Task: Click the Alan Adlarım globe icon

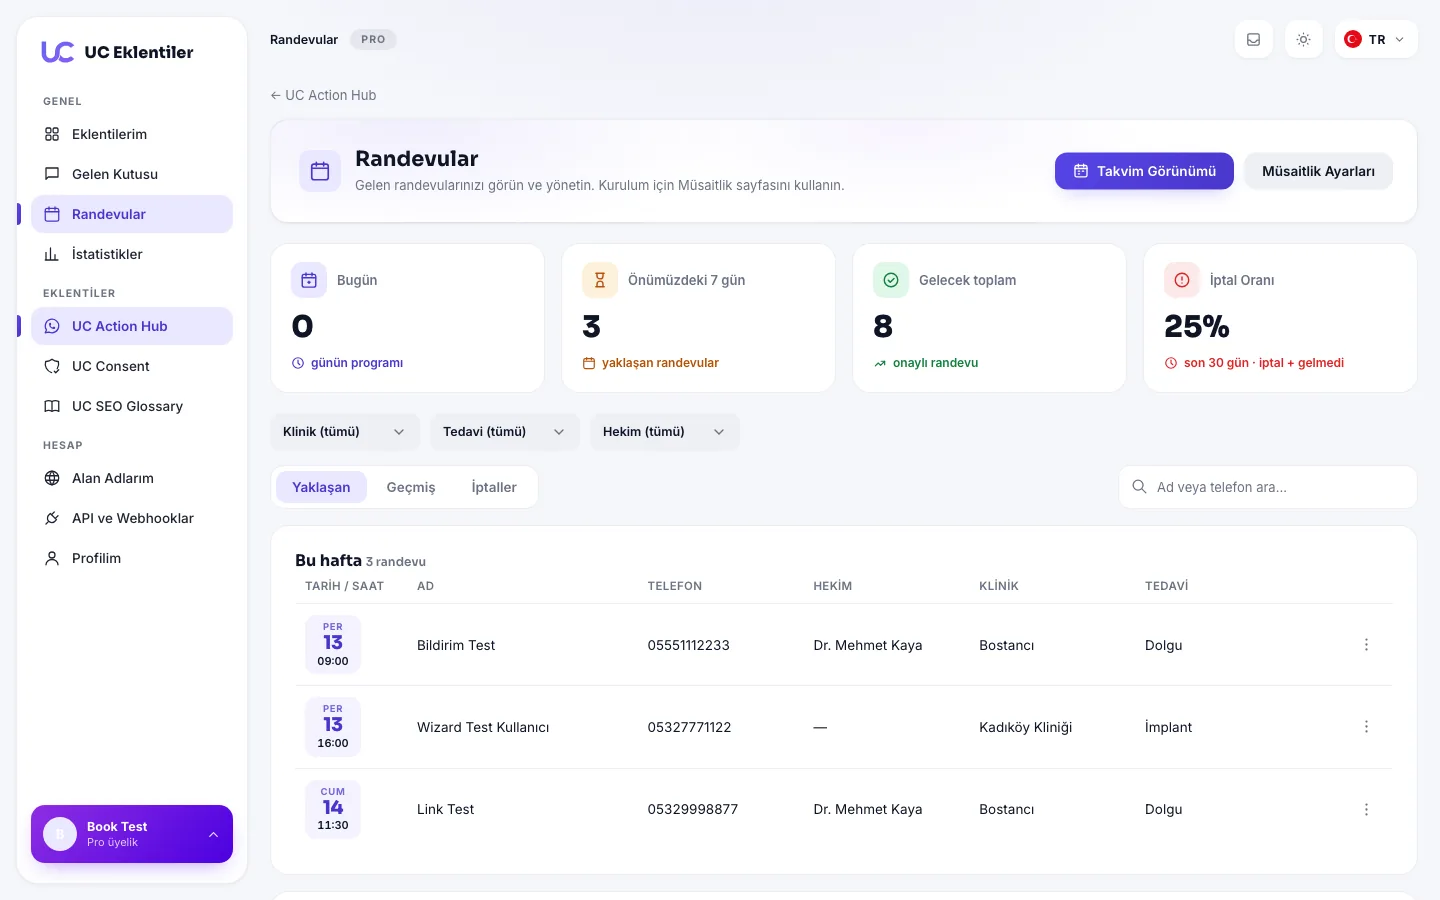Action: [52, 478]
